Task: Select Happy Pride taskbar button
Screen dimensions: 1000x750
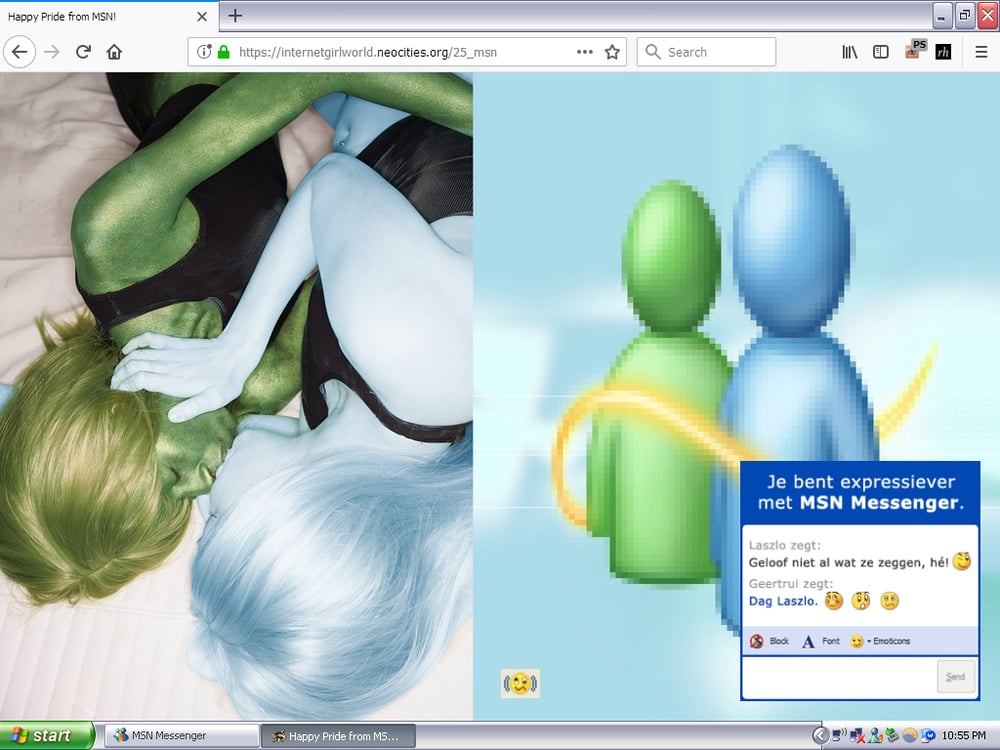Action: (x=338, y=736)
